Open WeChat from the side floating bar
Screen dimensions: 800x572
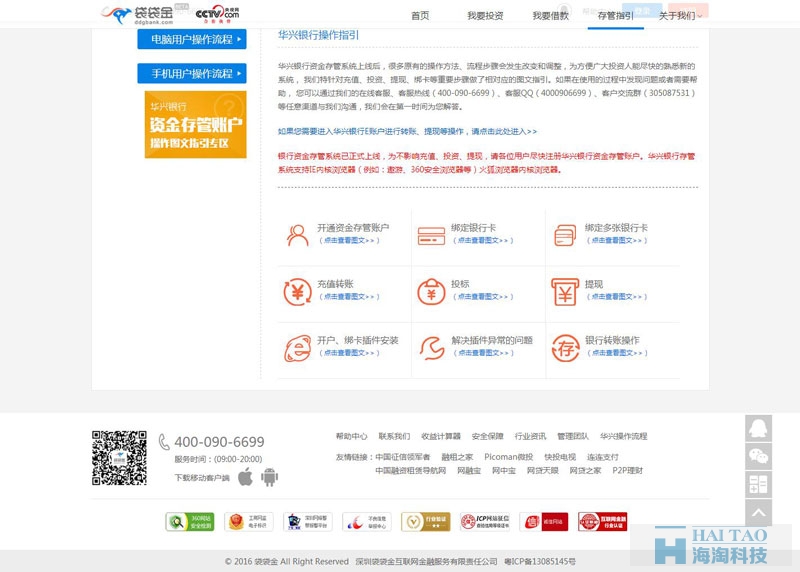point(758,456)
